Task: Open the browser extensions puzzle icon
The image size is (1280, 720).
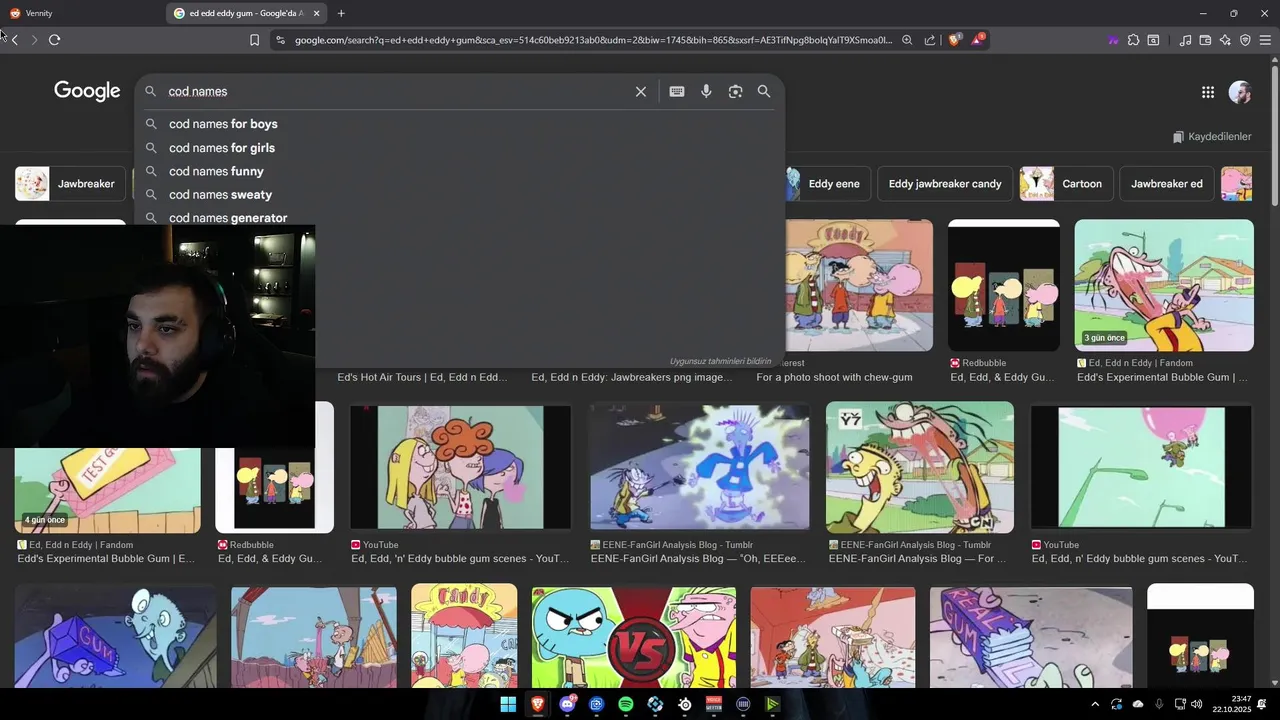Action: 1133,40
